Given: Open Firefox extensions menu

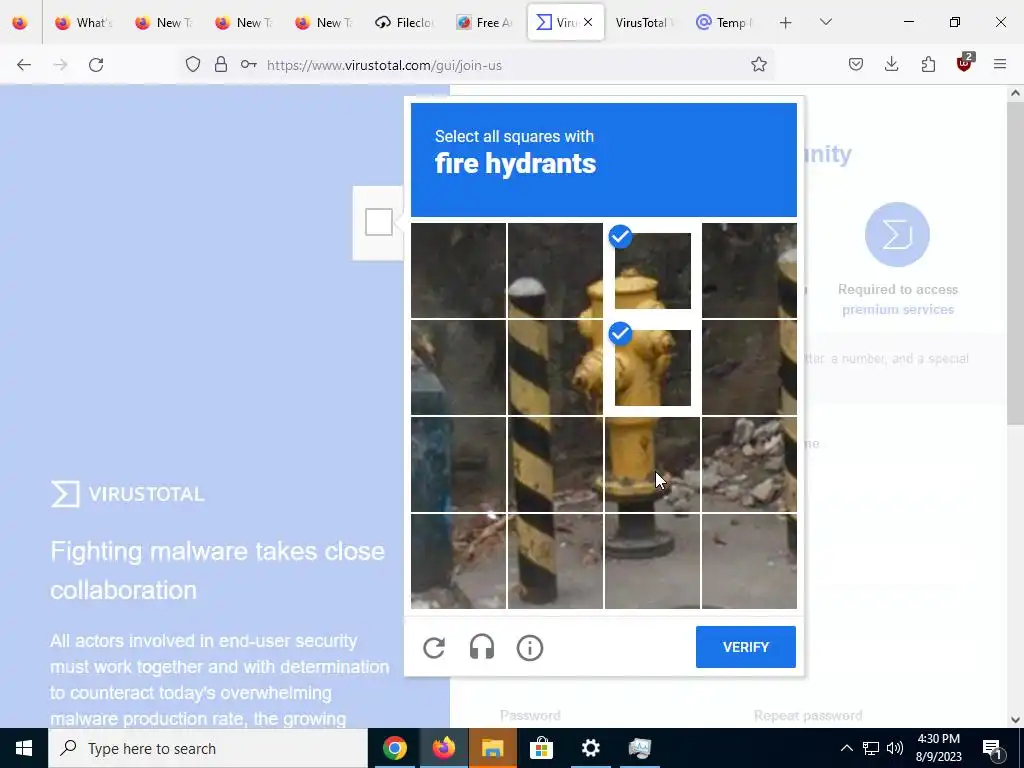Looking at the screenshot, I should [x=928, y=64].
